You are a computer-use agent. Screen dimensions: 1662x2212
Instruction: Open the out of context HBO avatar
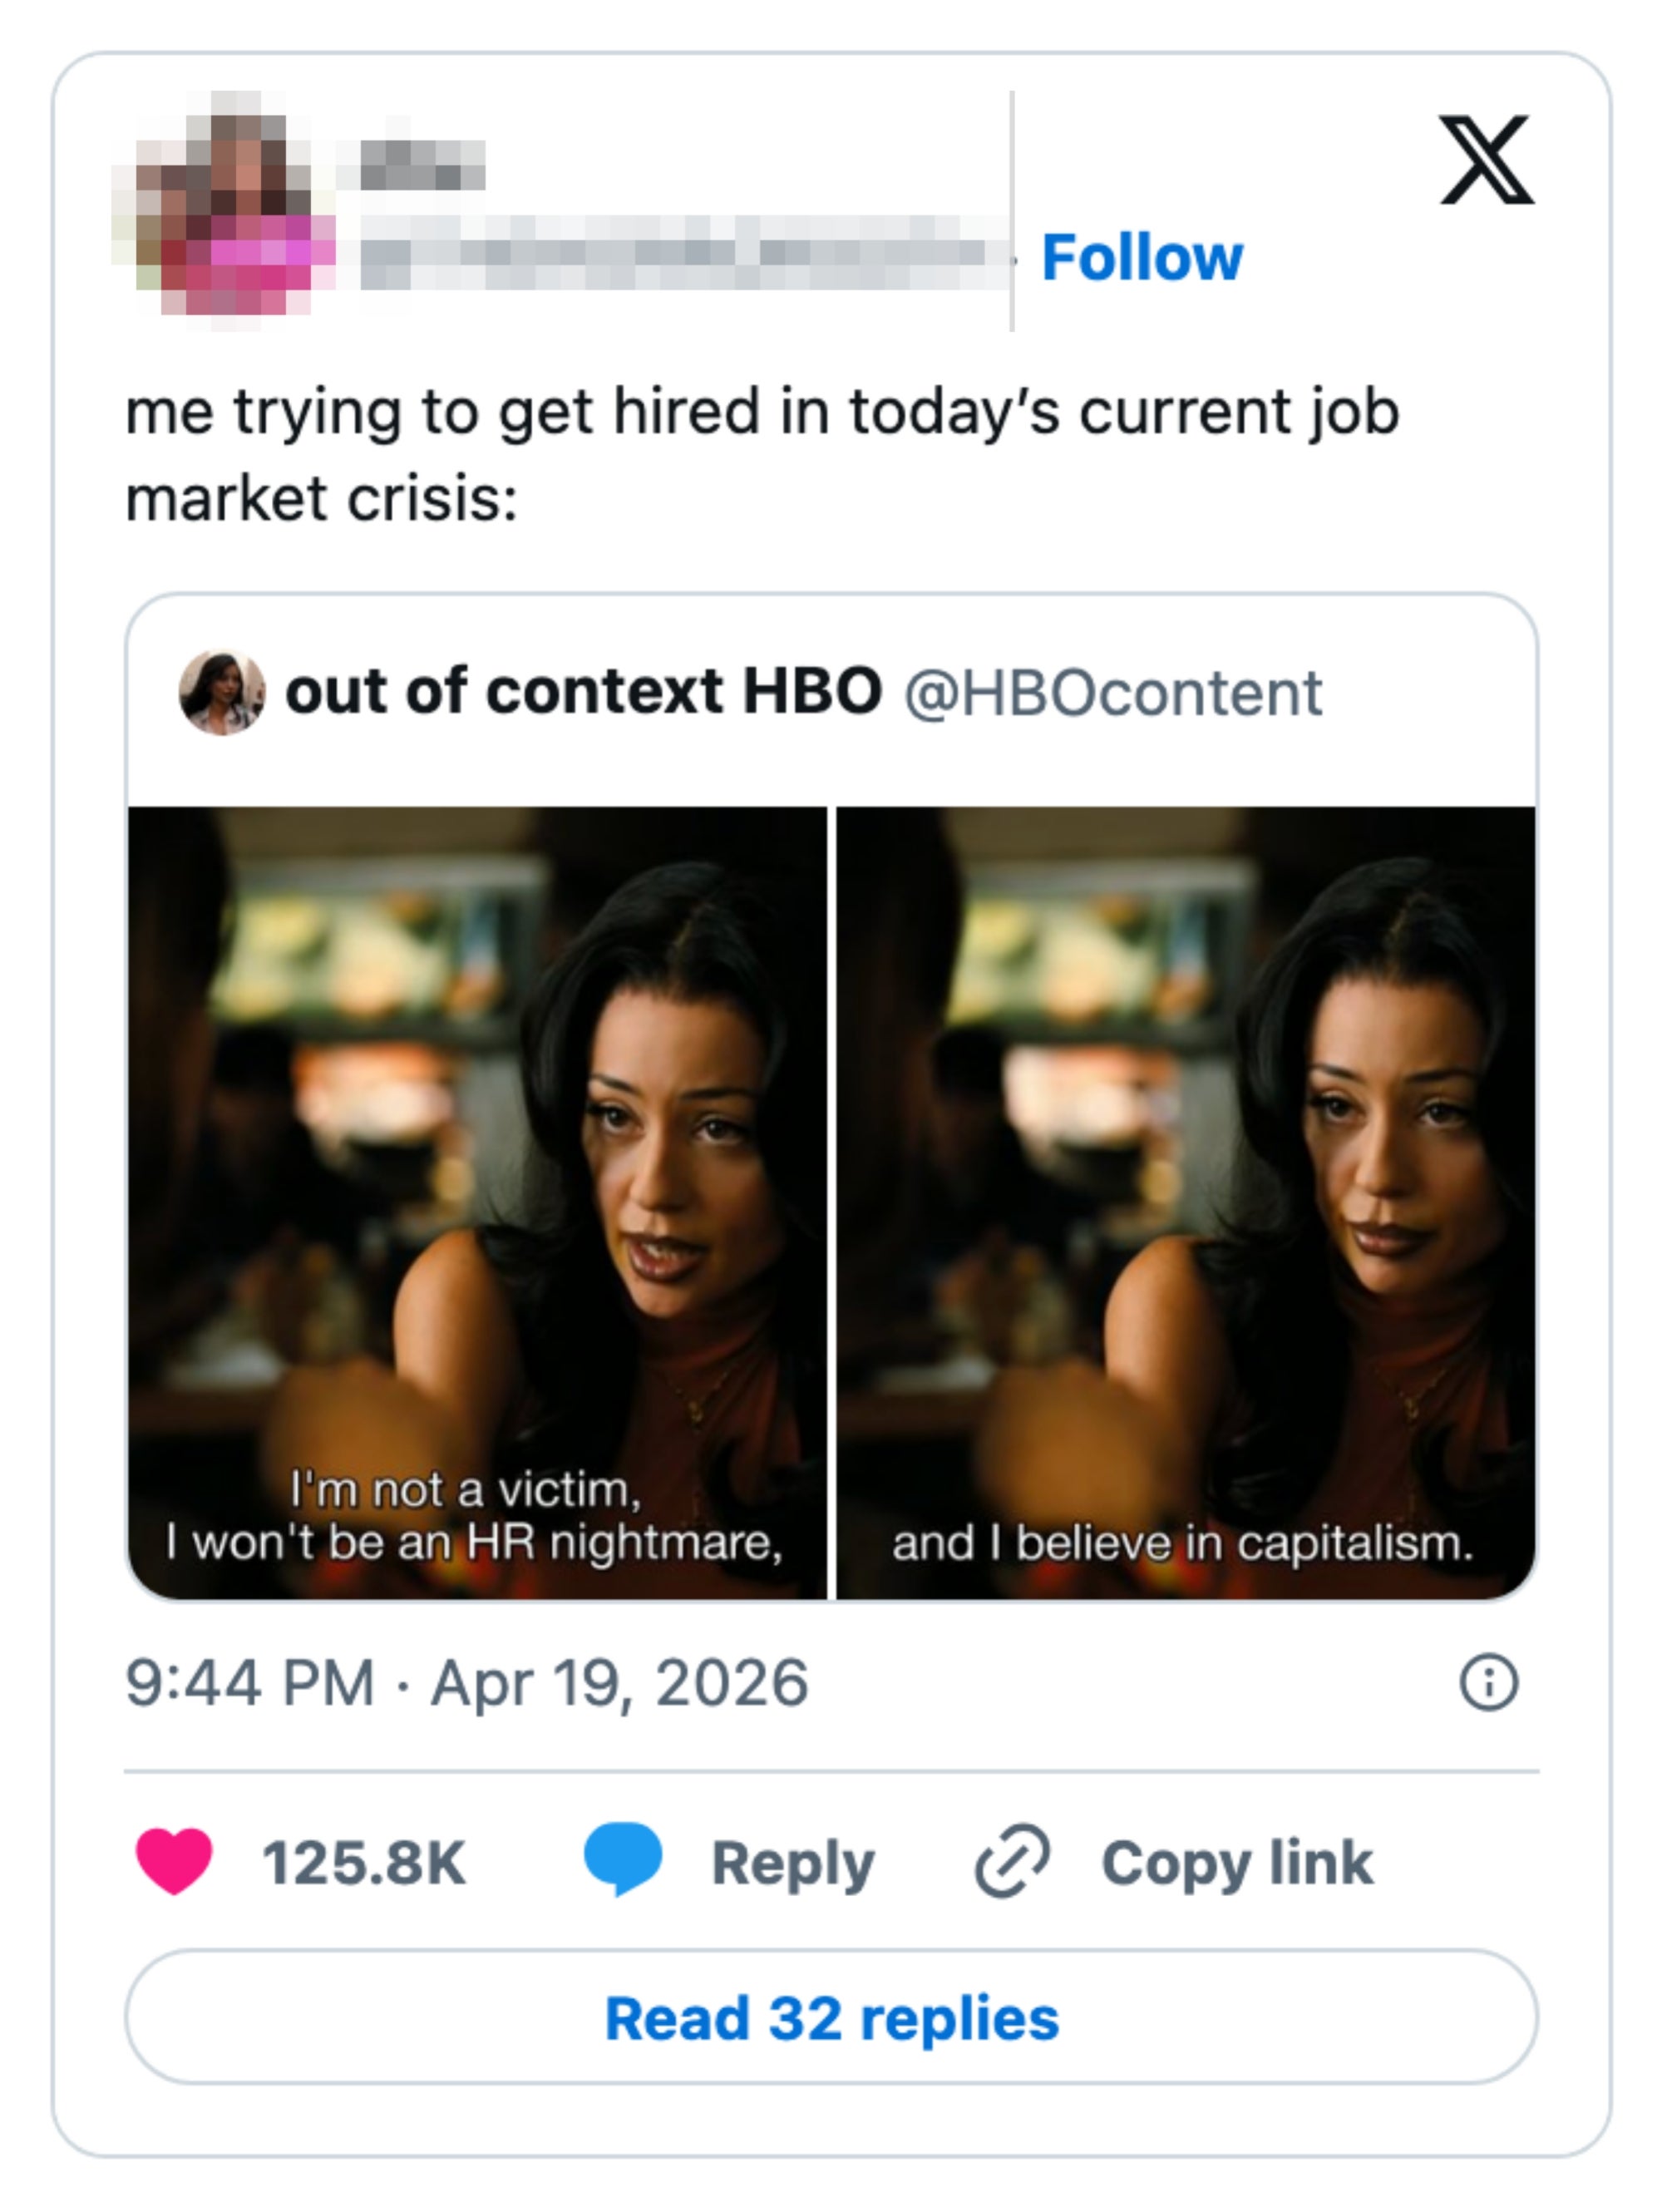pos(221,692)
